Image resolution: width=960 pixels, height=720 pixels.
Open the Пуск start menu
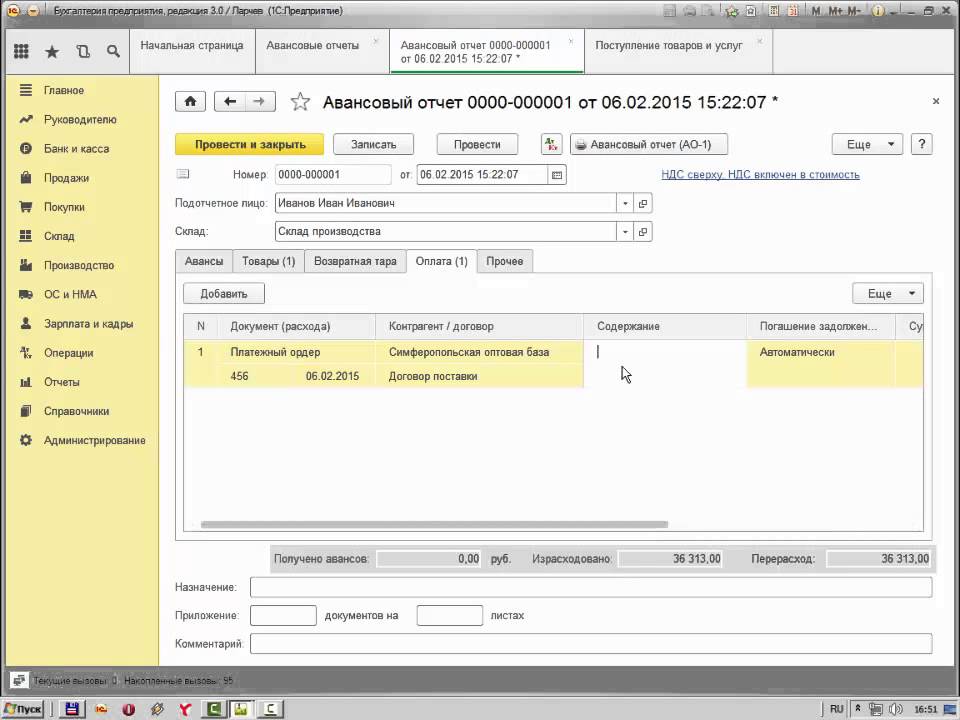pos(24,709)
